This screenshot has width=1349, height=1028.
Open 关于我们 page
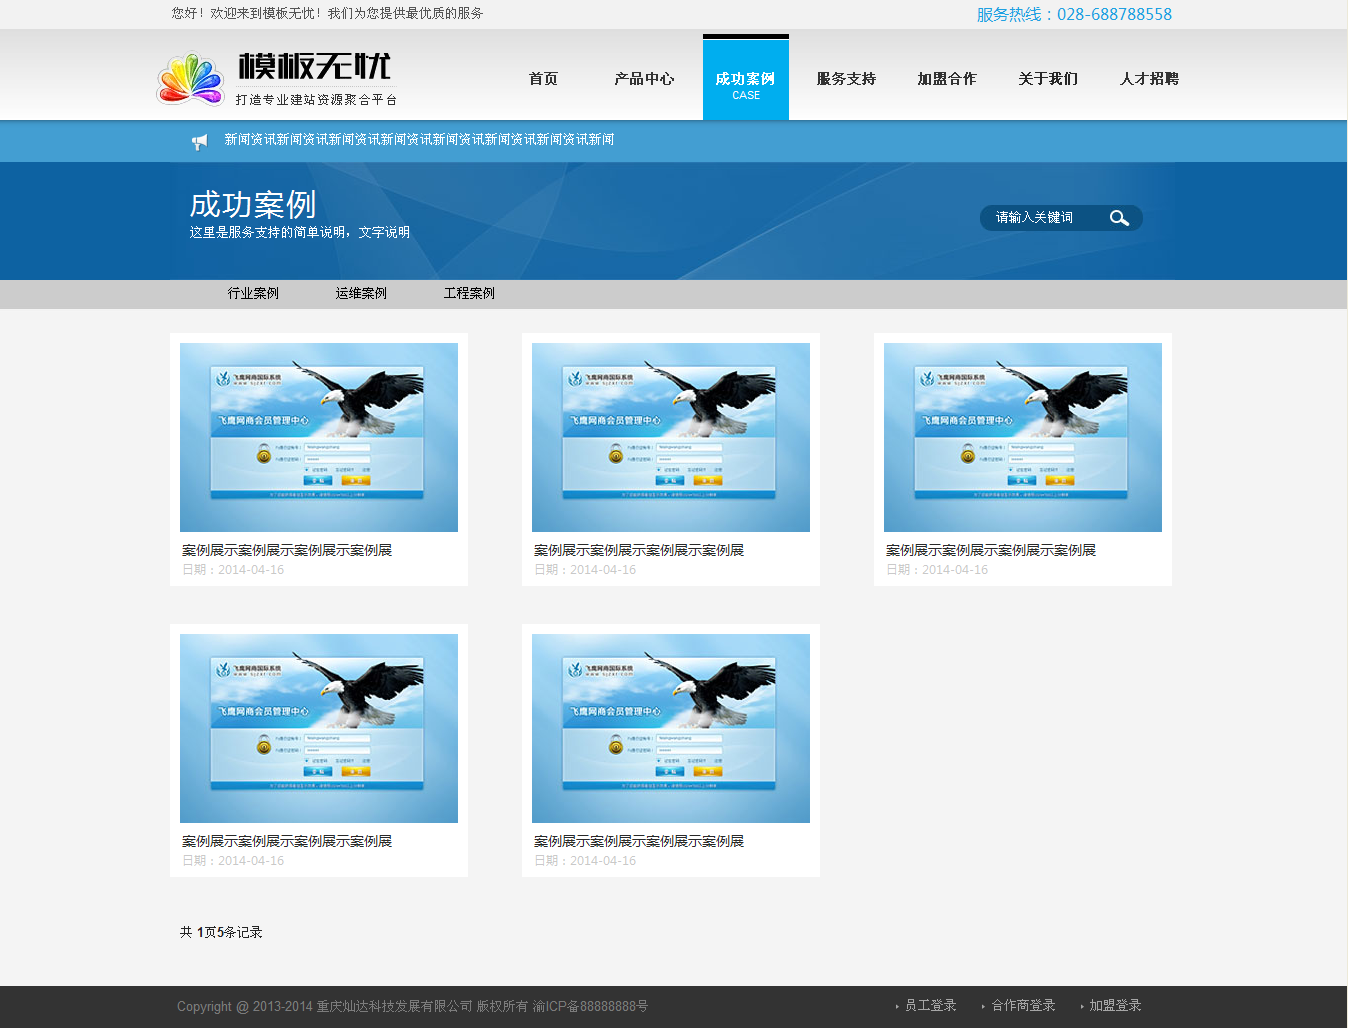[x=1047, y=79]
